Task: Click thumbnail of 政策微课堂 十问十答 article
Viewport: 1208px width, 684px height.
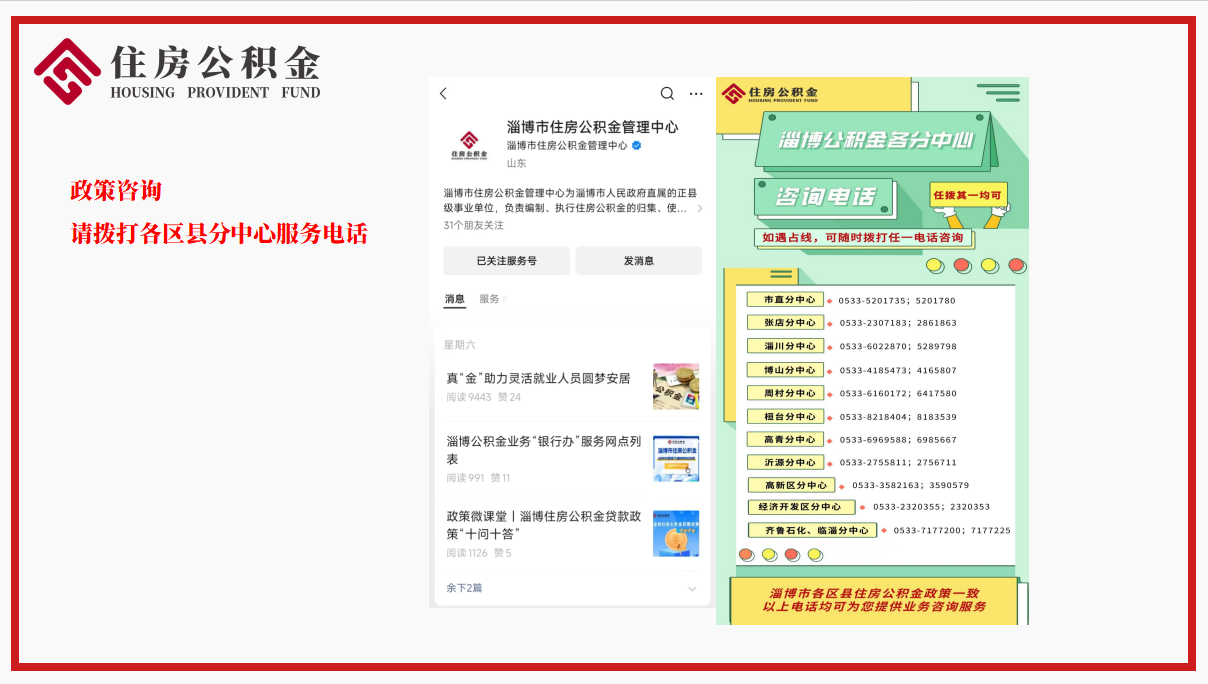Action: pos(676,534)
